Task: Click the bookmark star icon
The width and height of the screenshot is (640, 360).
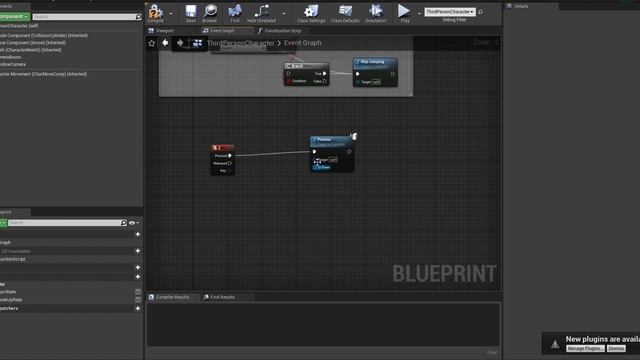Action: click(152, 43)
